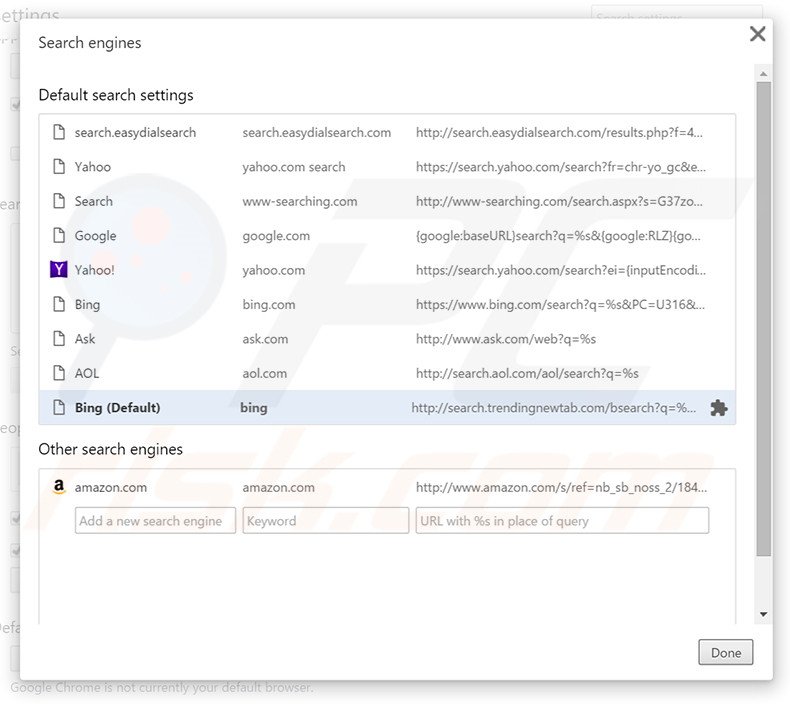Focus the Keyword input field
This screenshot has height=704, width=790.
[325, 521]
